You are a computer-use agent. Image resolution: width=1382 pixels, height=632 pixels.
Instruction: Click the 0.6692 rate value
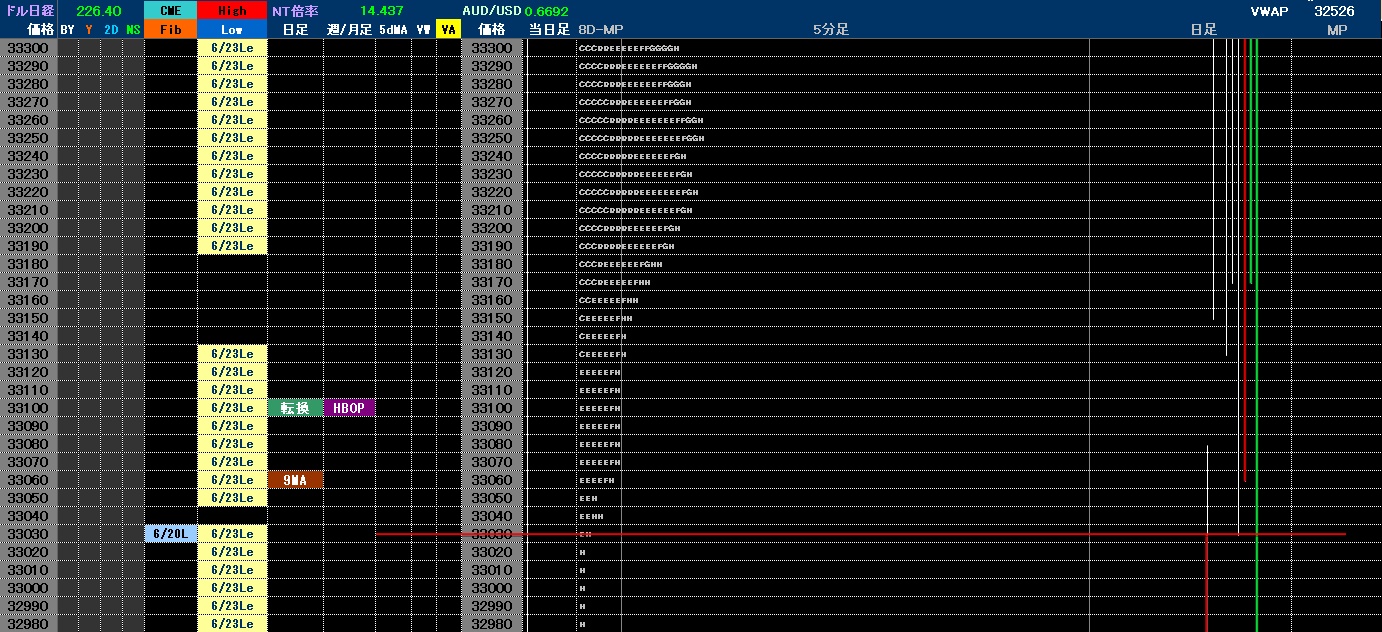[546, 10]
